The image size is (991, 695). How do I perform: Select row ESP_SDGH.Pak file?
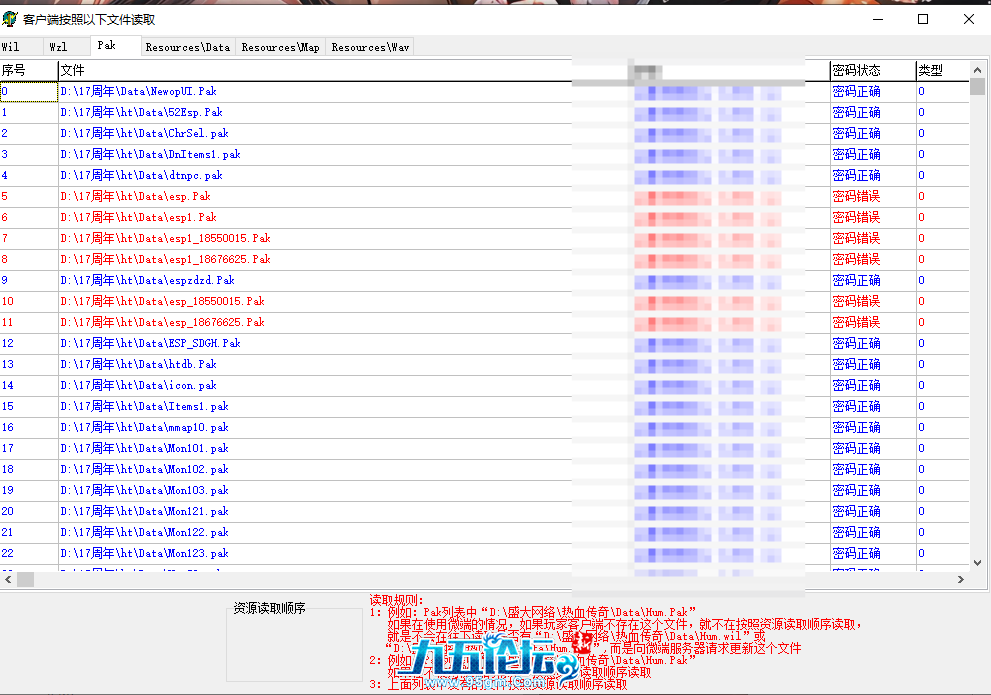[484, 343]
